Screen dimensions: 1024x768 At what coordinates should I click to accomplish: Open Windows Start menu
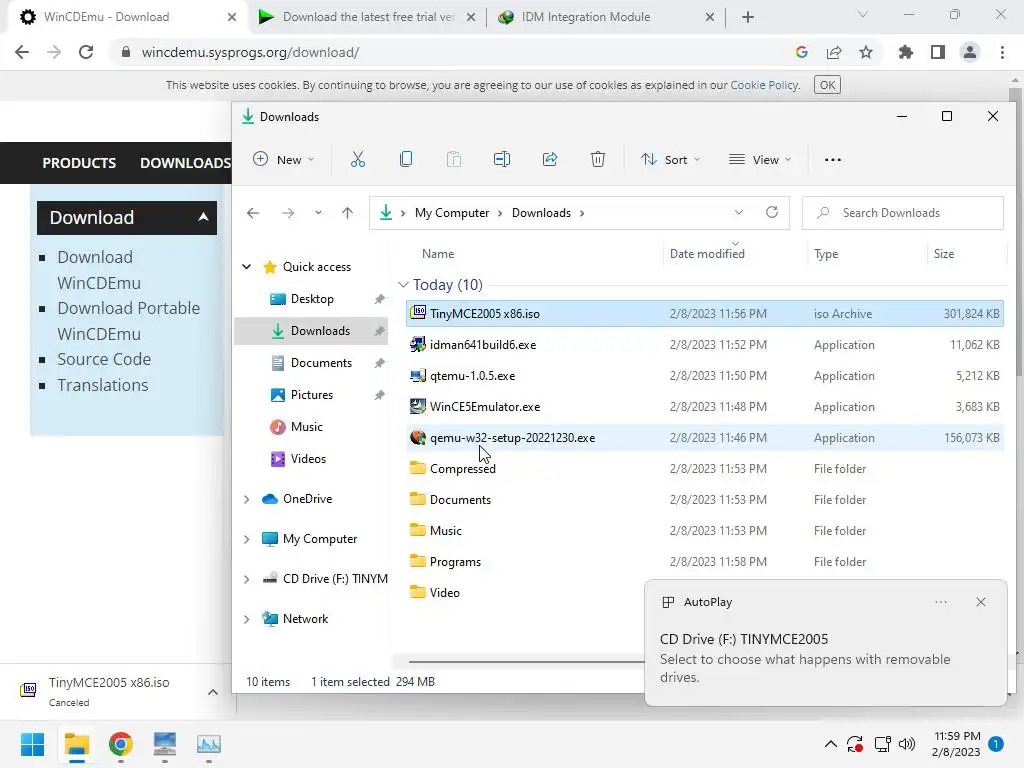coord(33,744)
